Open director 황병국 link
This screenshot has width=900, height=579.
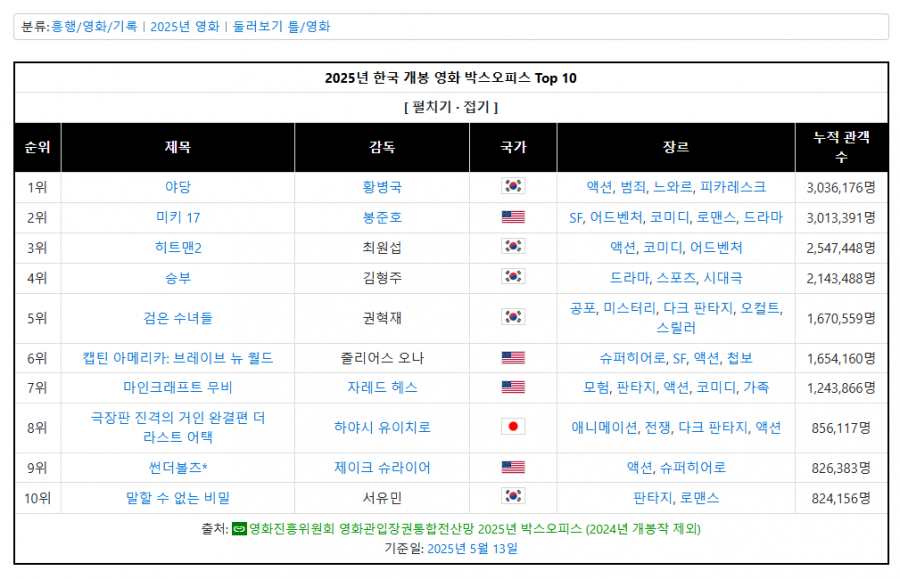click(382, 187)
